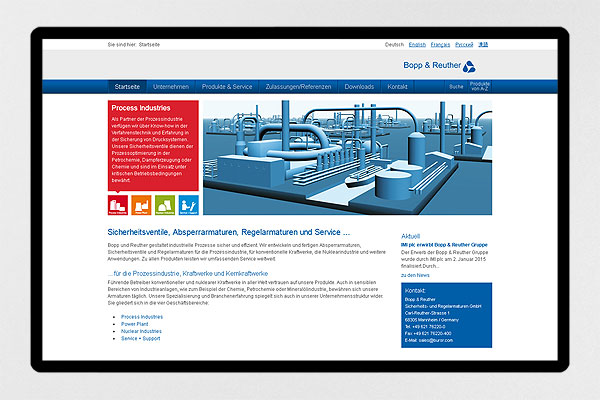
Task: Click the red Process Industries icon tile
Action: pos(118,206)
